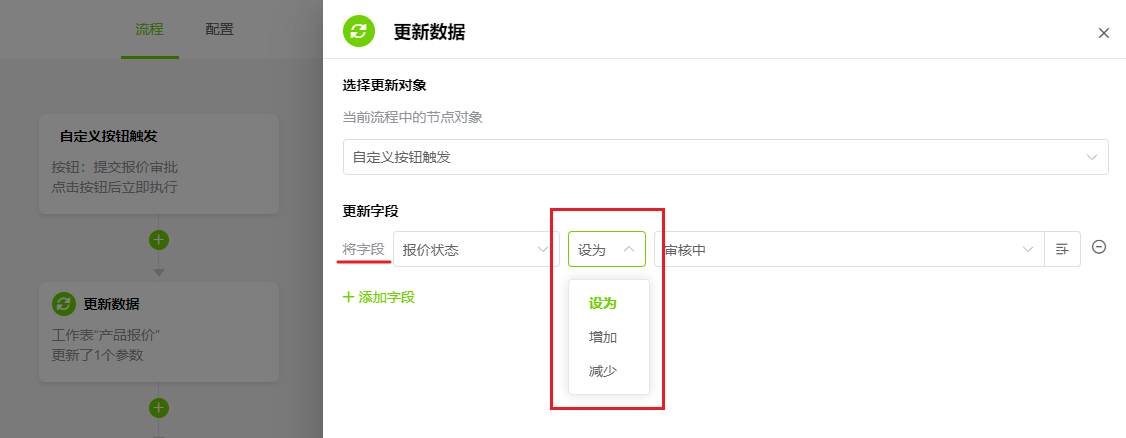The height and width of the screenshot is (438, 1126).
Task: Click the plus node button below 更新数据 card
Action: point(159,408)
